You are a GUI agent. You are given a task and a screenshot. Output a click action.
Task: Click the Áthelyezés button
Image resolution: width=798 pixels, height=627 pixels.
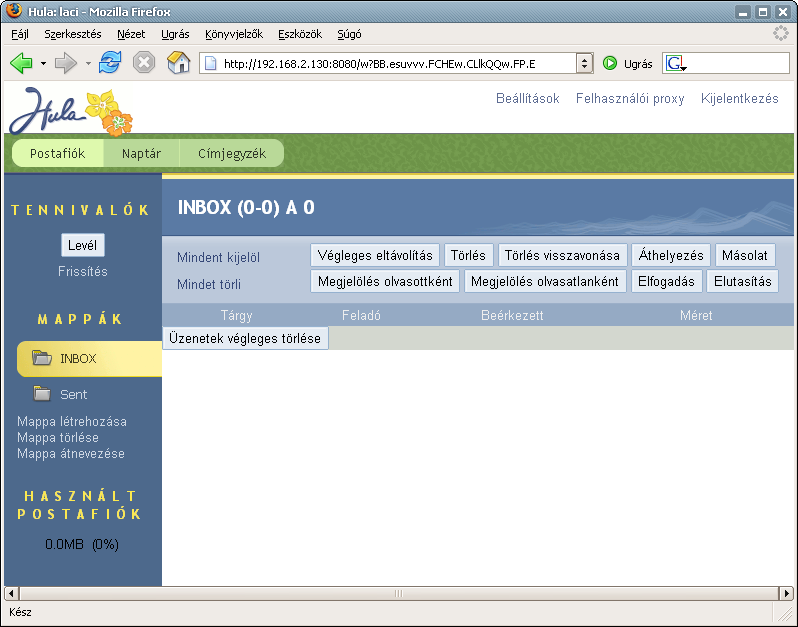[671, 255]
